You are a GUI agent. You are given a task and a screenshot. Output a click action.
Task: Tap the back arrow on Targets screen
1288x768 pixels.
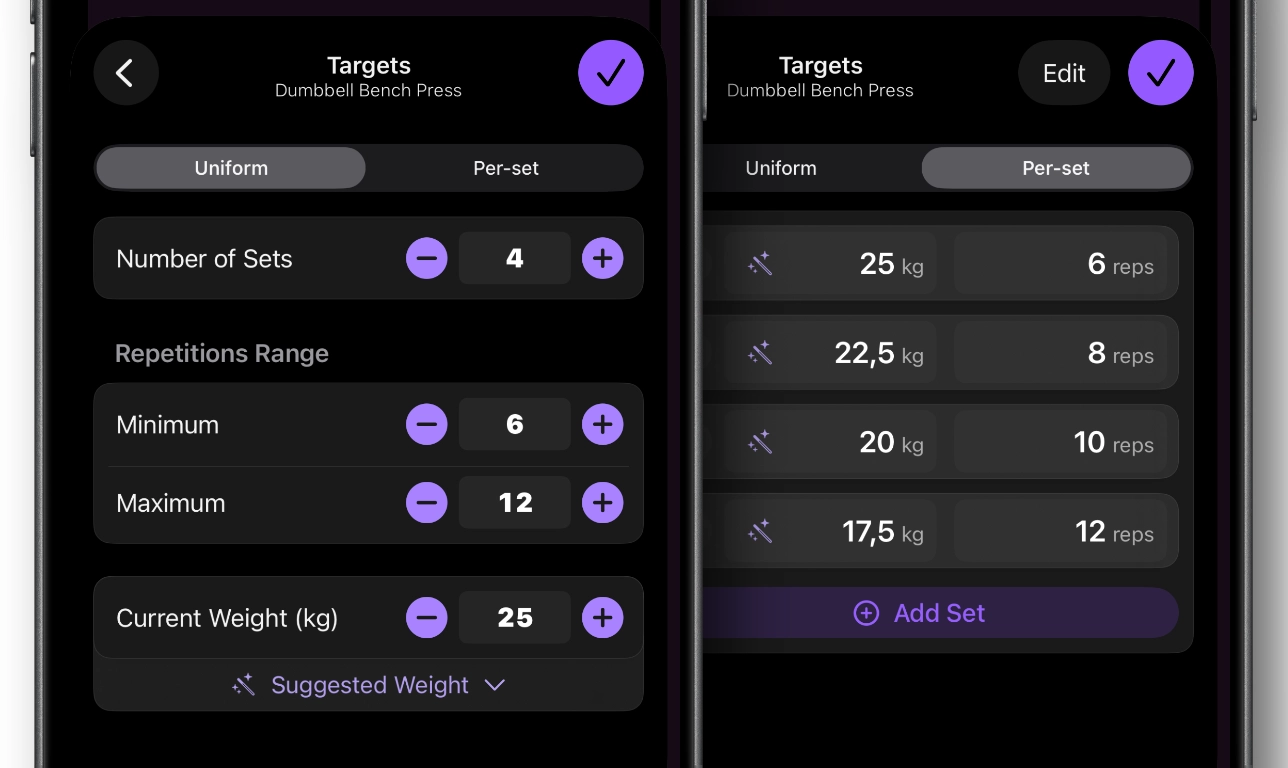pyautogui.click(x=126, y=72)
